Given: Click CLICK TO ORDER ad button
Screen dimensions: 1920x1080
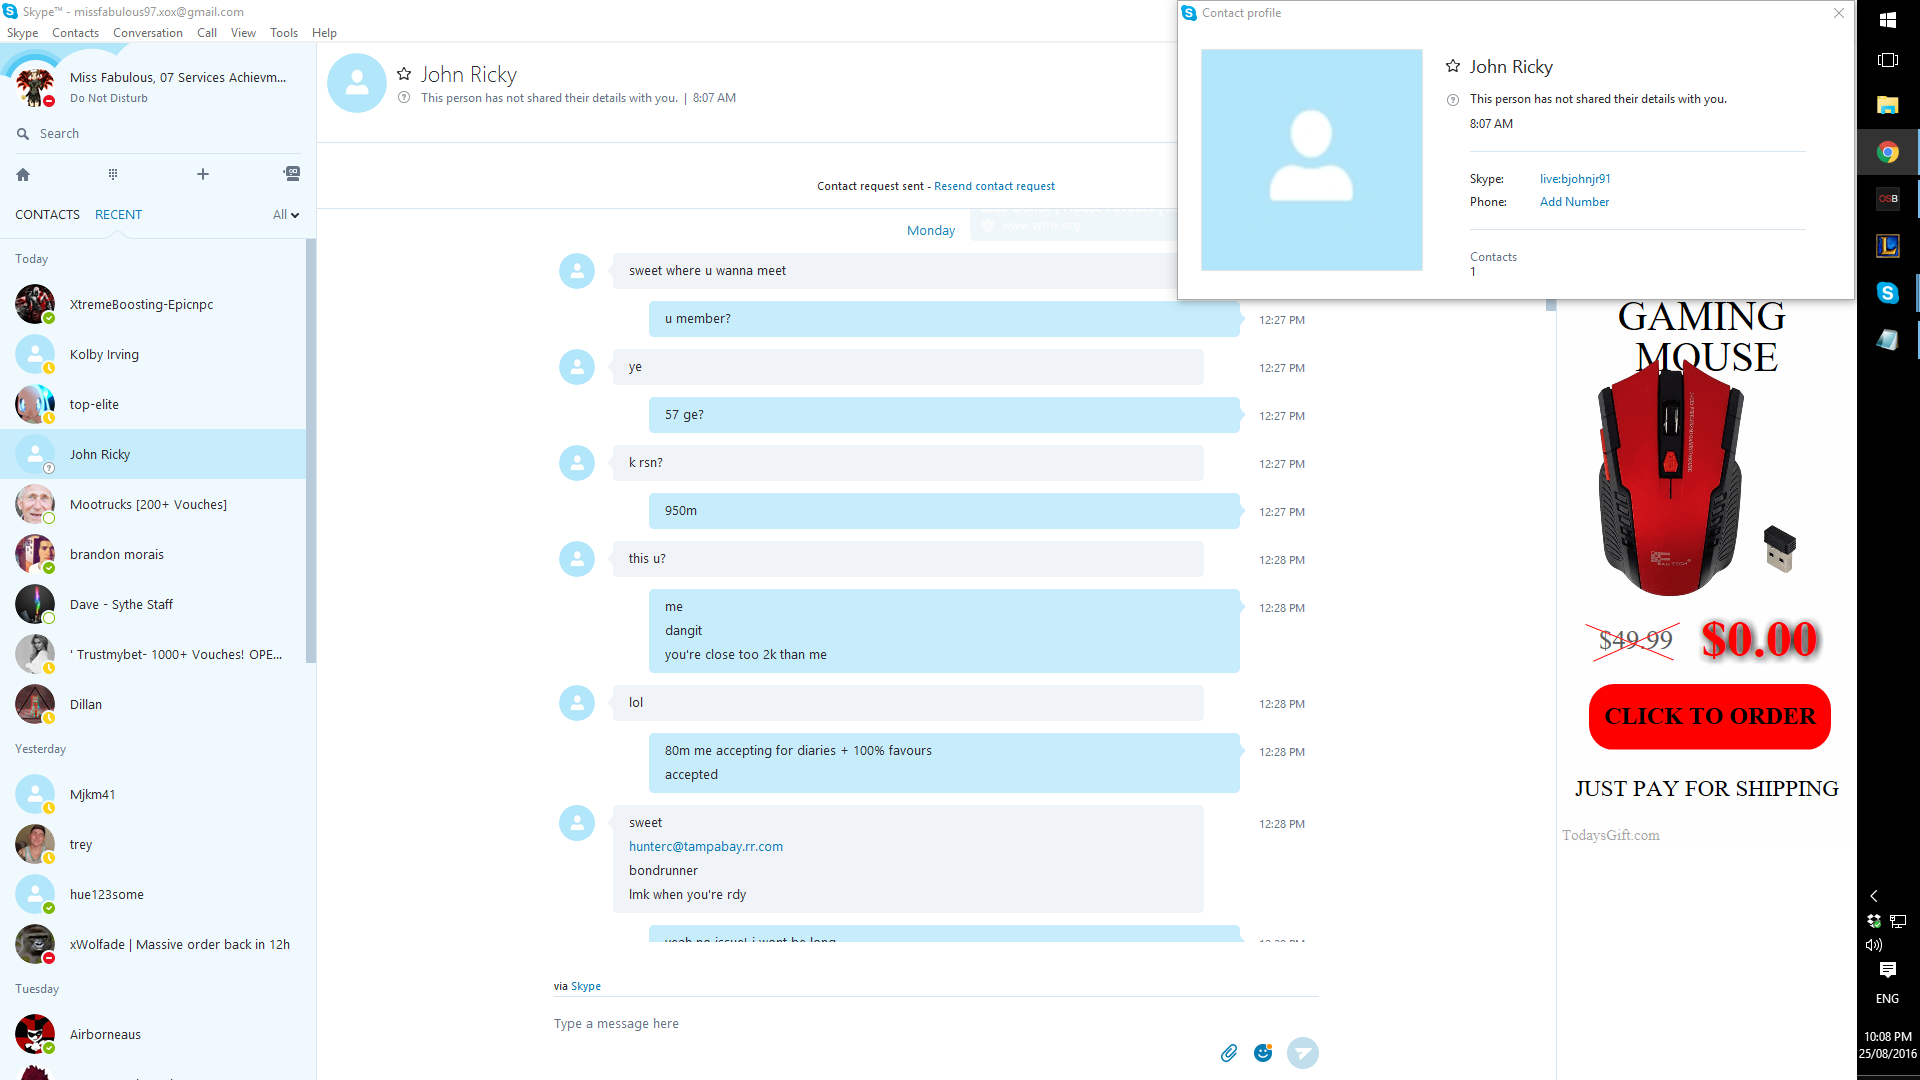Looking at the screenshot, I should pyautogui.click(x=1709, y=716).
